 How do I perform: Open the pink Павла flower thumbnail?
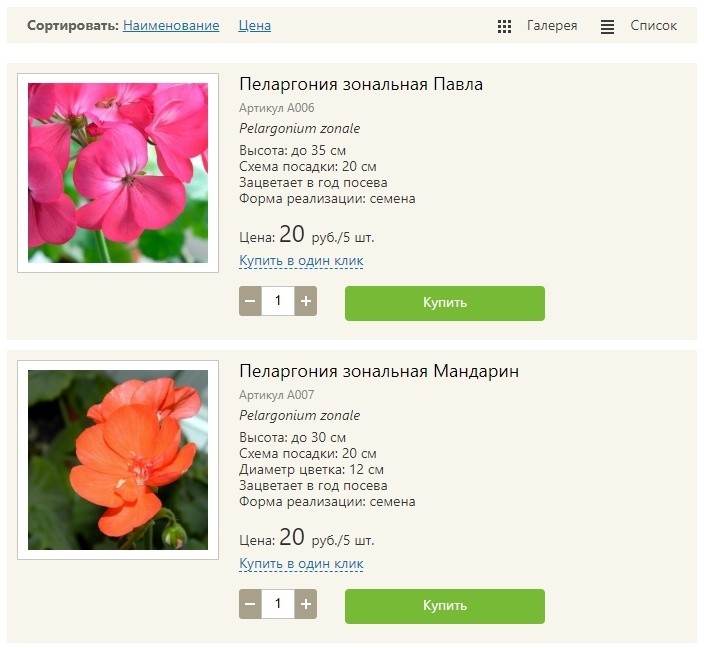[x=118, y=173]
